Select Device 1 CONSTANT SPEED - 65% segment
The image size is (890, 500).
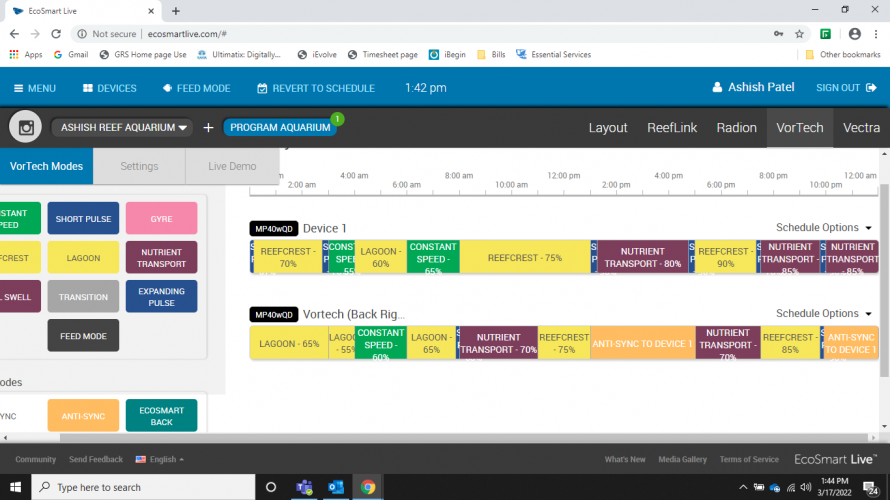[x=433, y=257]
